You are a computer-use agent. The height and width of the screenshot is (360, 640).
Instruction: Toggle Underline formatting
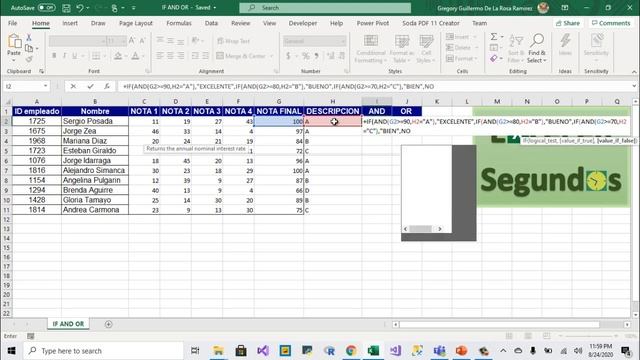pos(74,56)
